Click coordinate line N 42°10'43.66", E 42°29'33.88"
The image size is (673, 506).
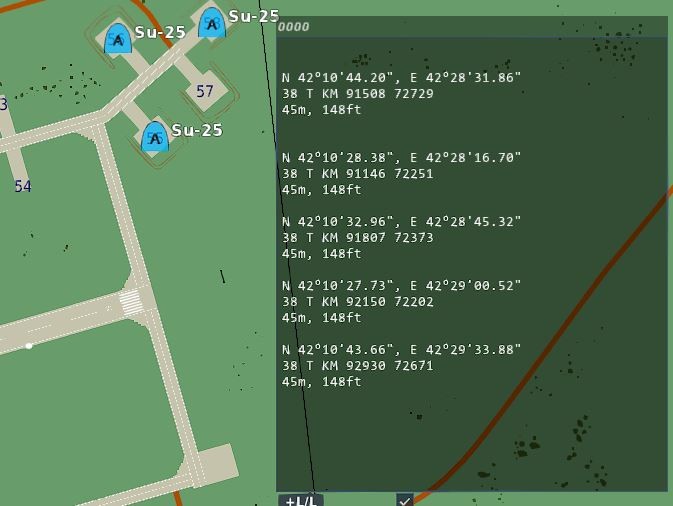tap(401, 350)
